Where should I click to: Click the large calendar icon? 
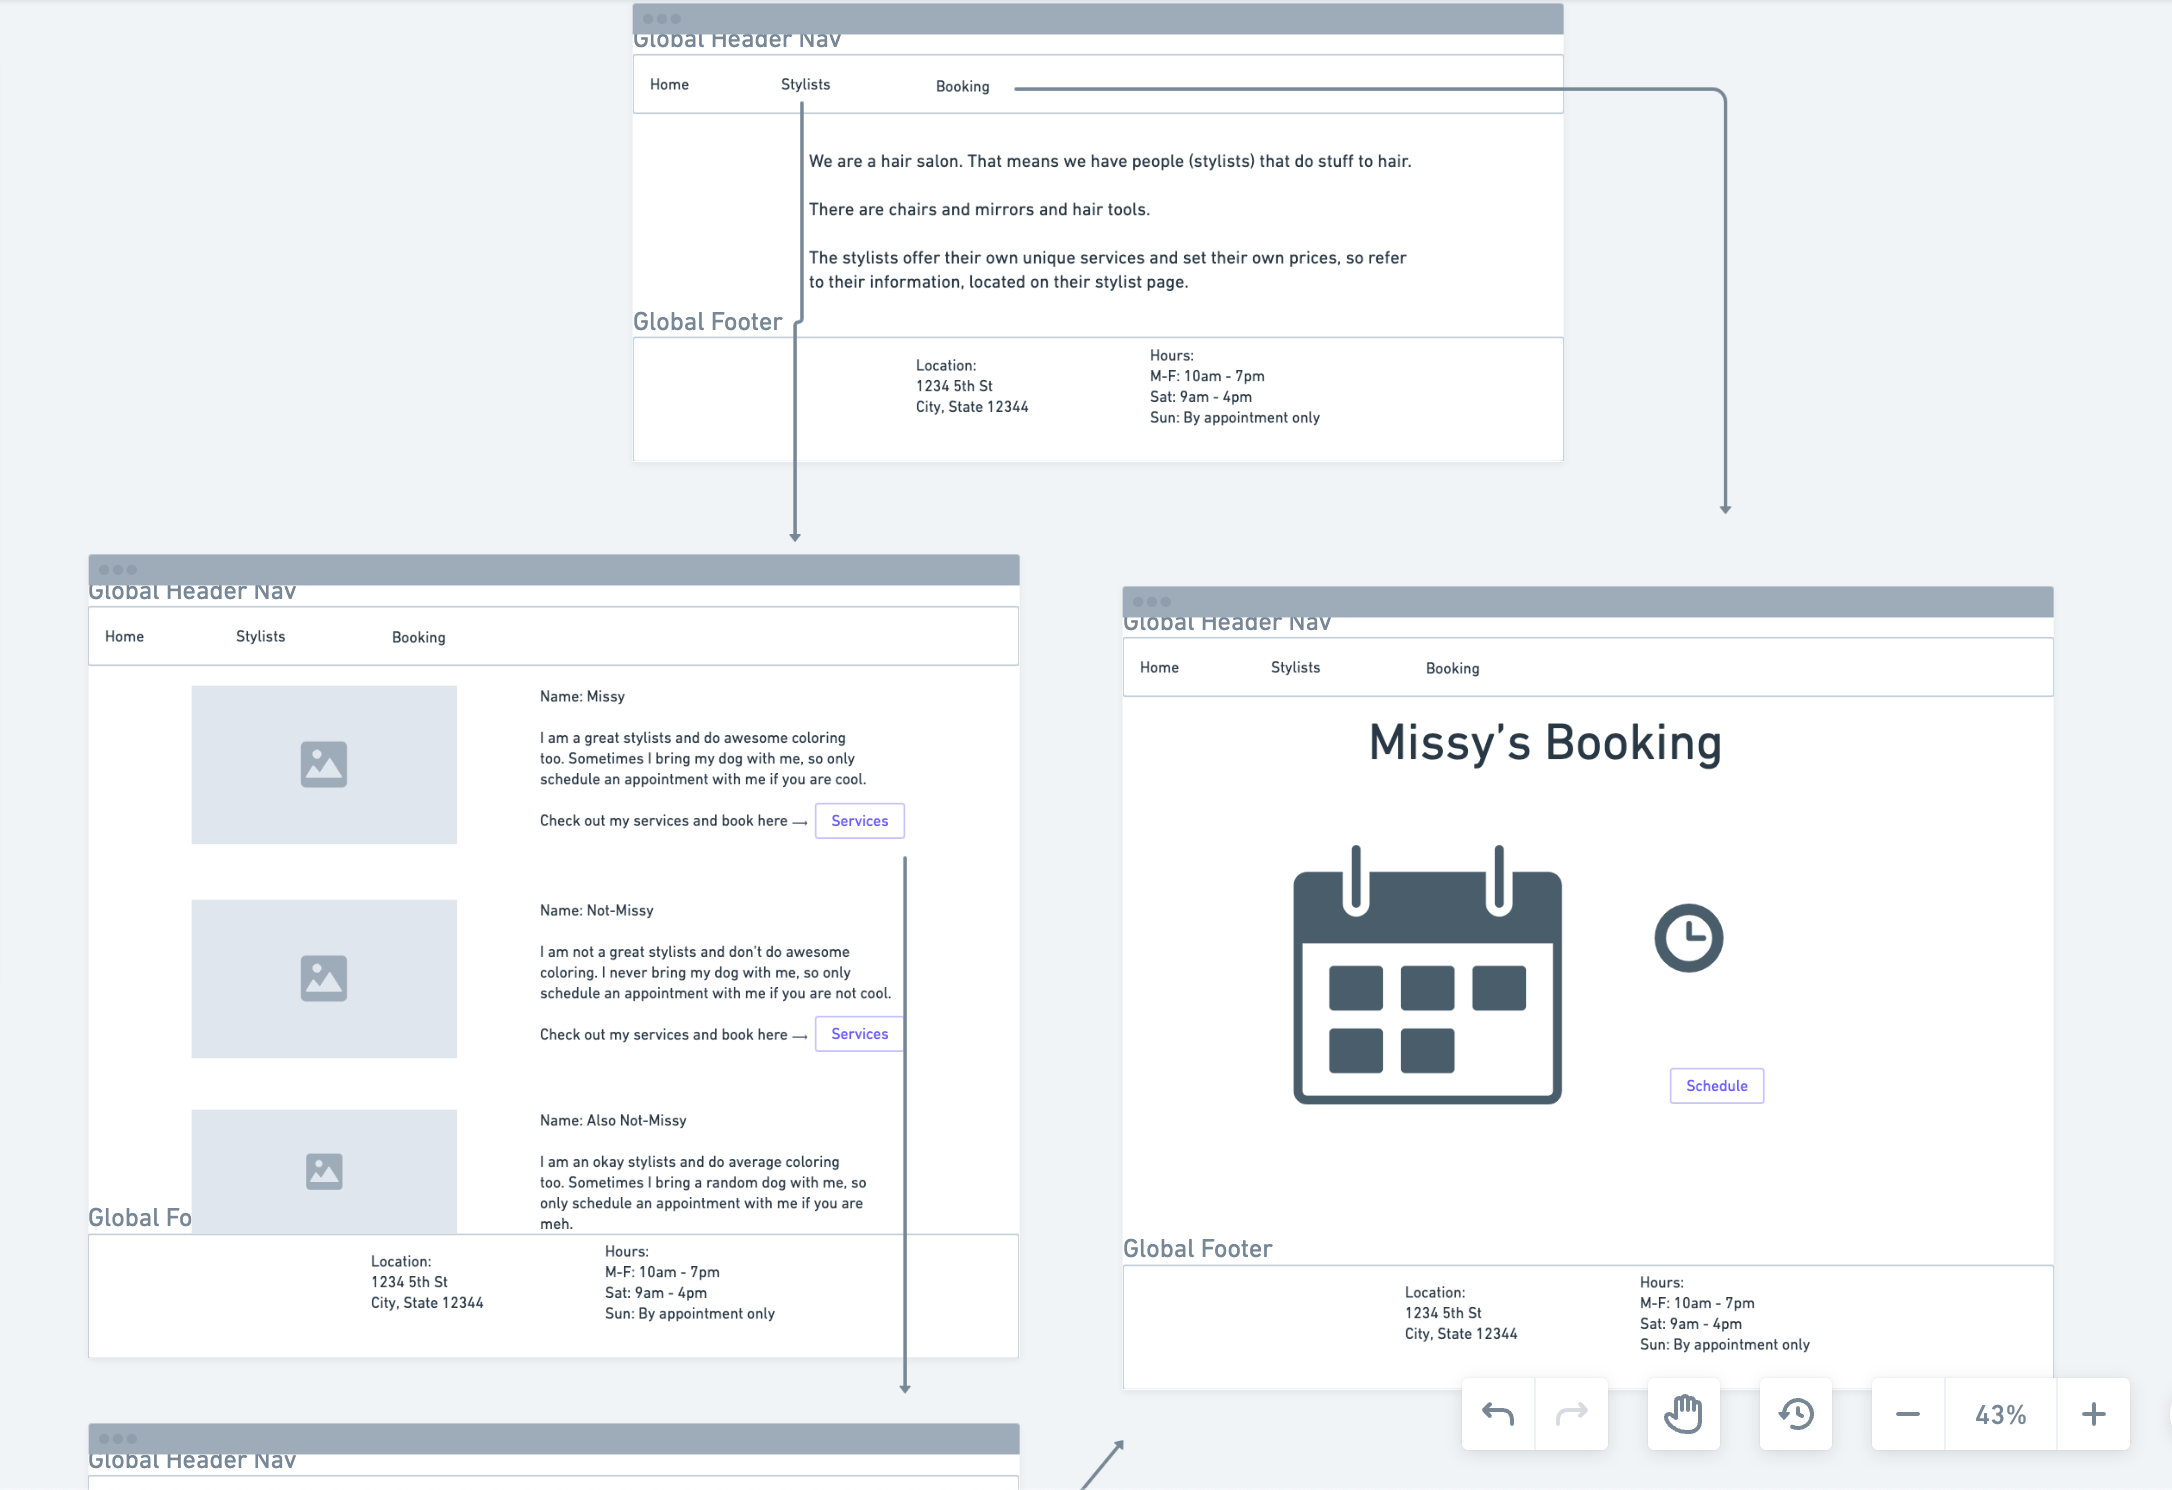(1427, 976)
